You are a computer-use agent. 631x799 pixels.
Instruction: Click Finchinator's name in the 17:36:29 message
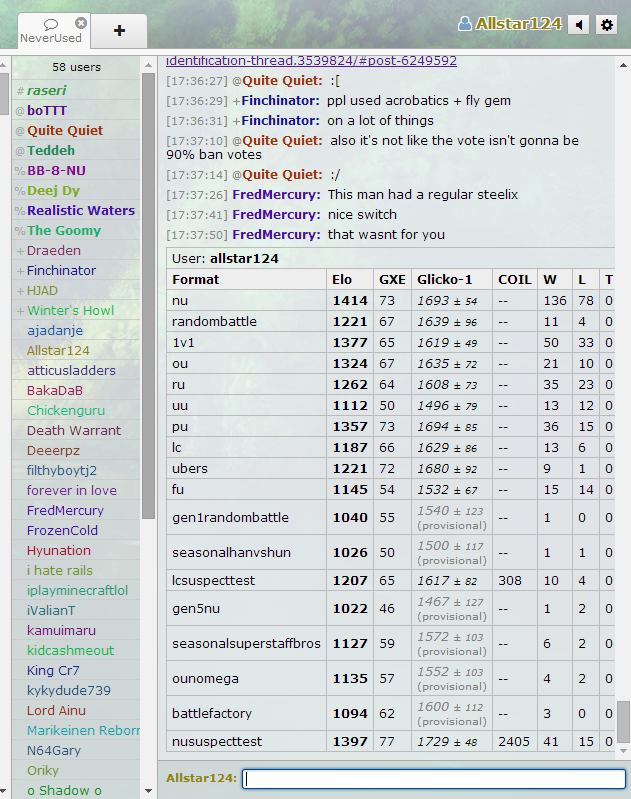click(x=280, y=101)
